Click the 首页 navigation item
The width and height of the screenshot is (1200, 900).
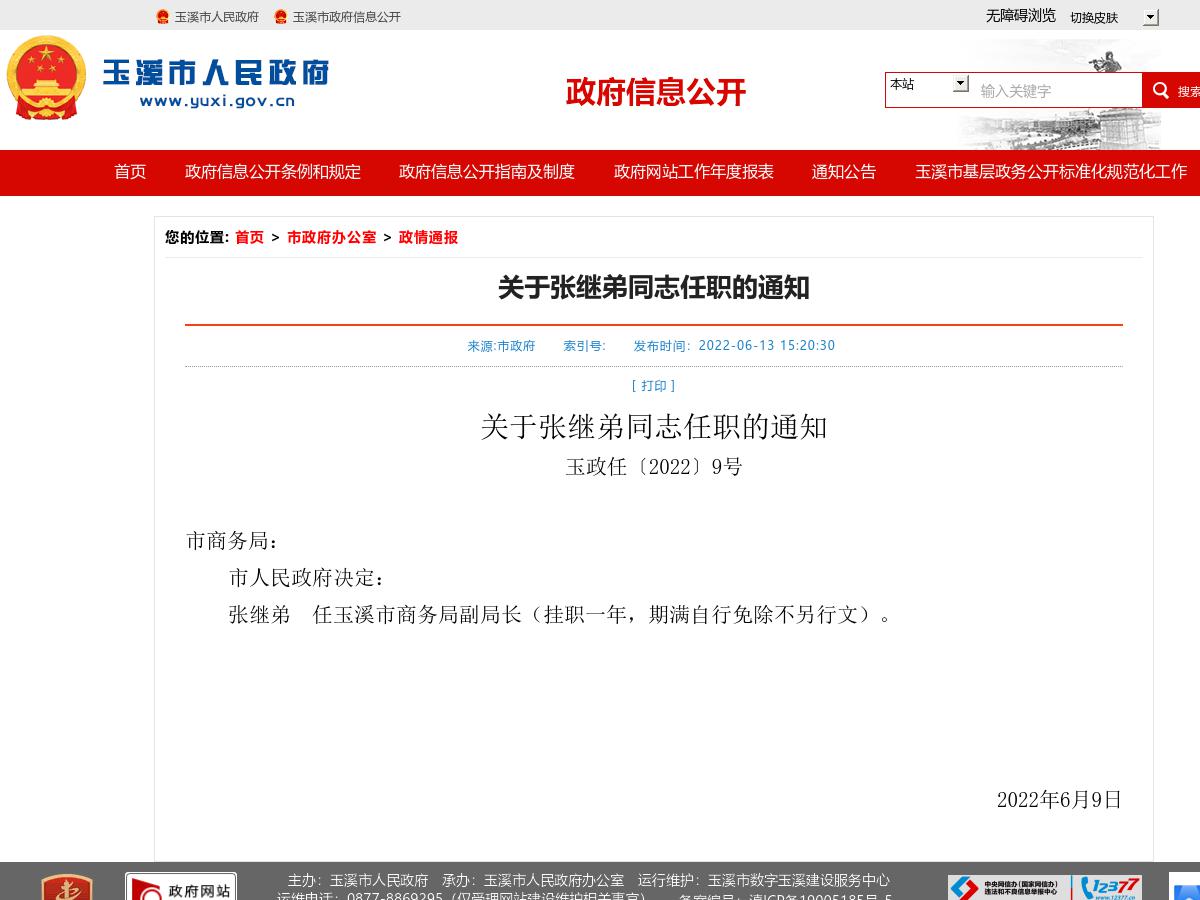(x=130, y=172)
